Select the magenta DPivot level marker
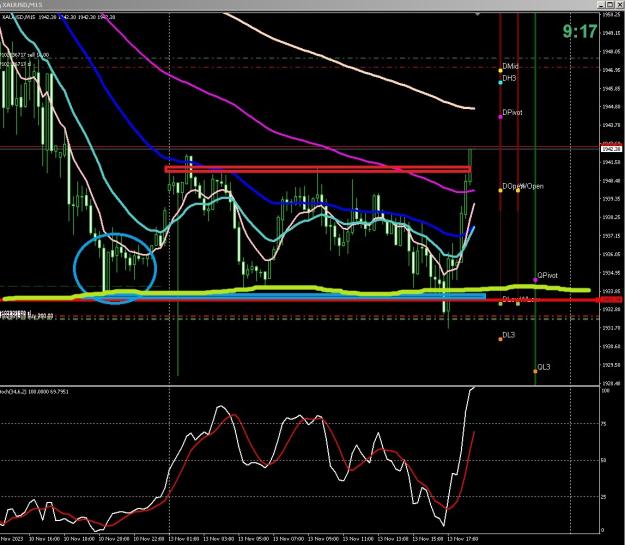Screen dimensions: 625x545 click(501, 117)
